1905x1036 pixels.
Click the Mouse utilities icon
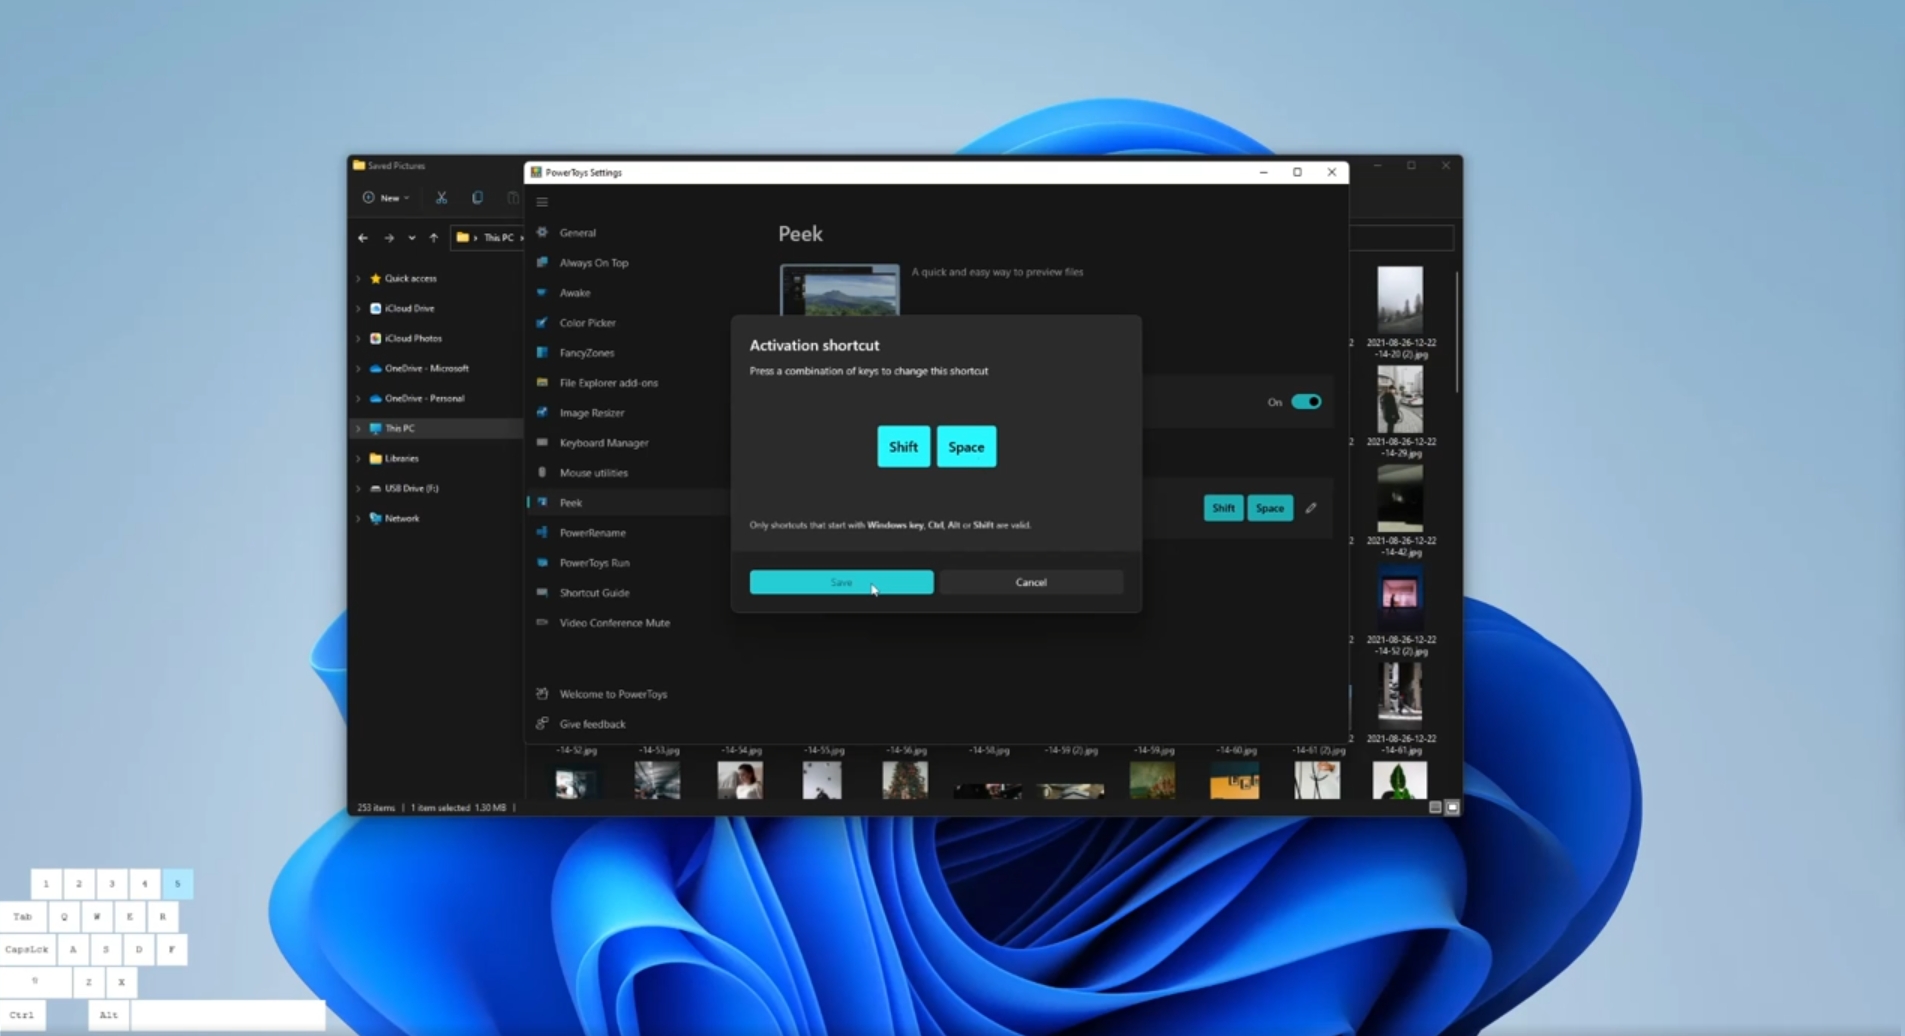pyautogui.click(x=542, y=472)
